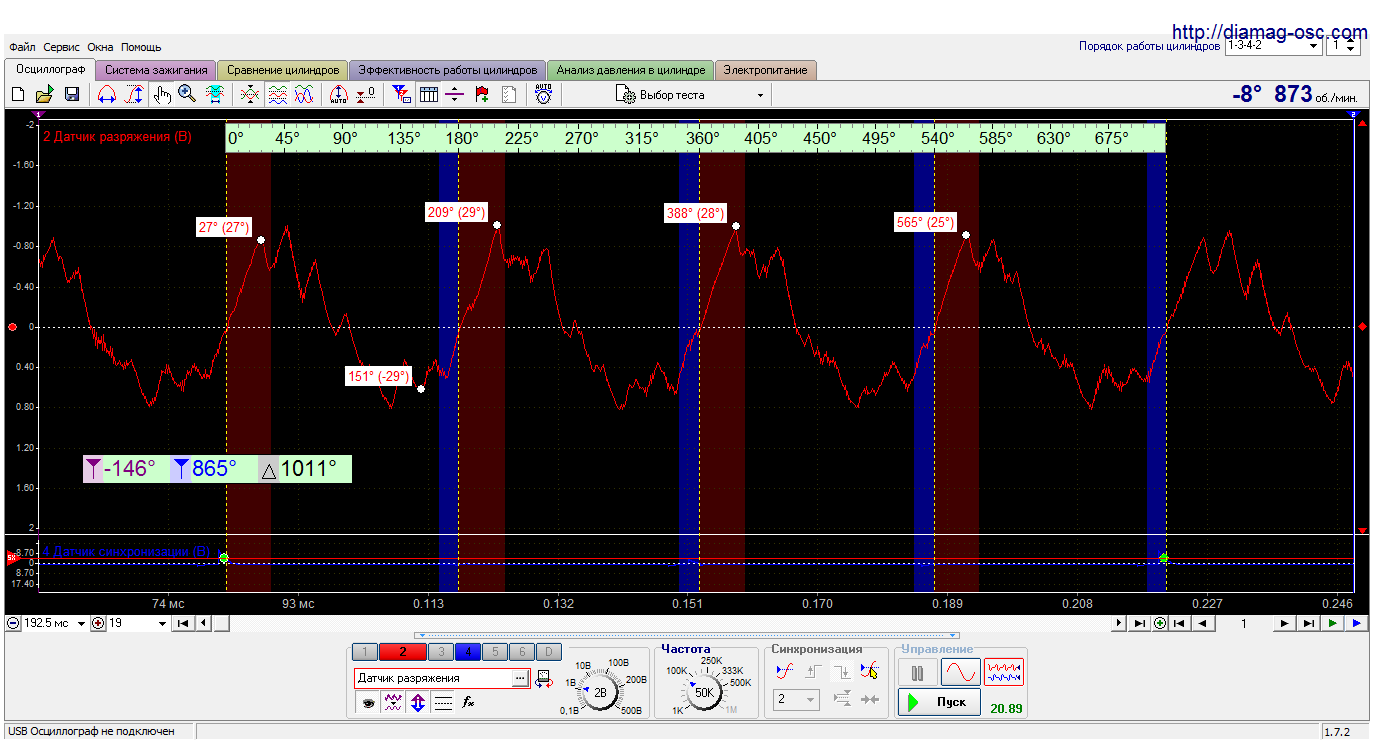Select the overlapping sine waves display icon
The height and width of the screenshot is (744, 1382).
(304, 94)
